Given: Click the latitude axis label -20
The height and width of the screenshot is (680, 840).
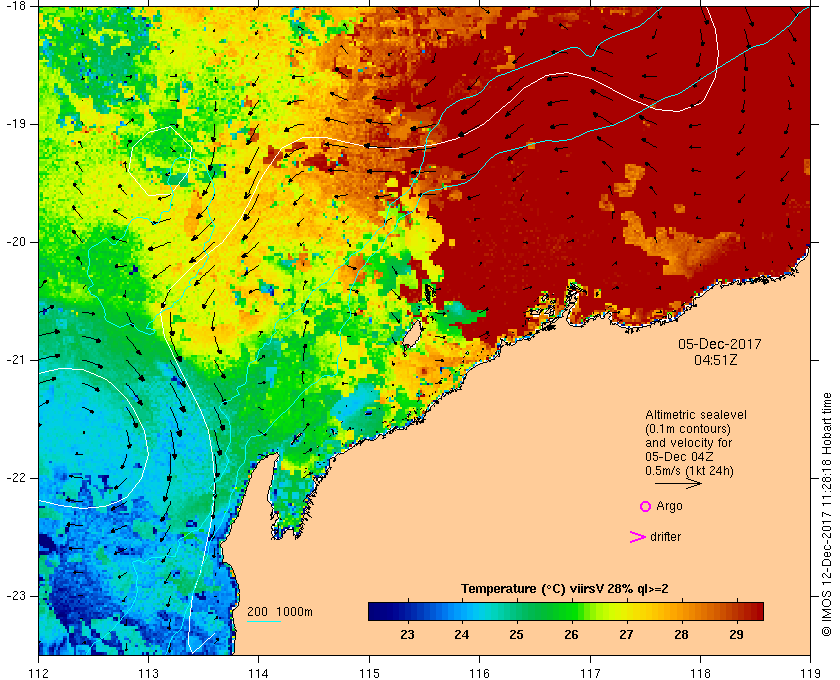Looking at the screenshot, I should click(14, 242).
